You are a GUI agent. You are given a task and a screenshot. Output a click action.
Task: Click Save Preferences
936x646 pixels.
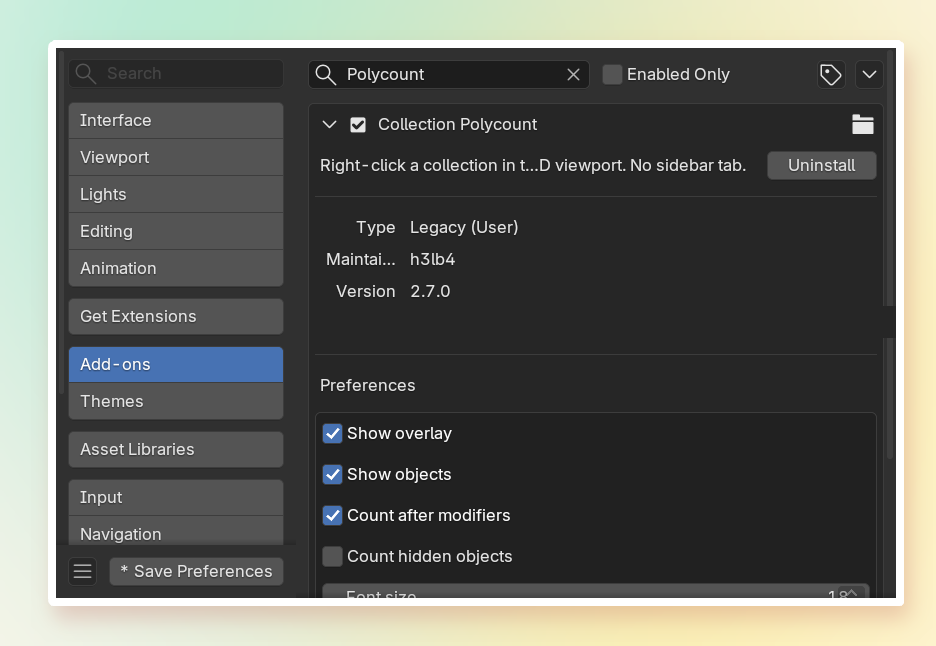pos(196,571)
